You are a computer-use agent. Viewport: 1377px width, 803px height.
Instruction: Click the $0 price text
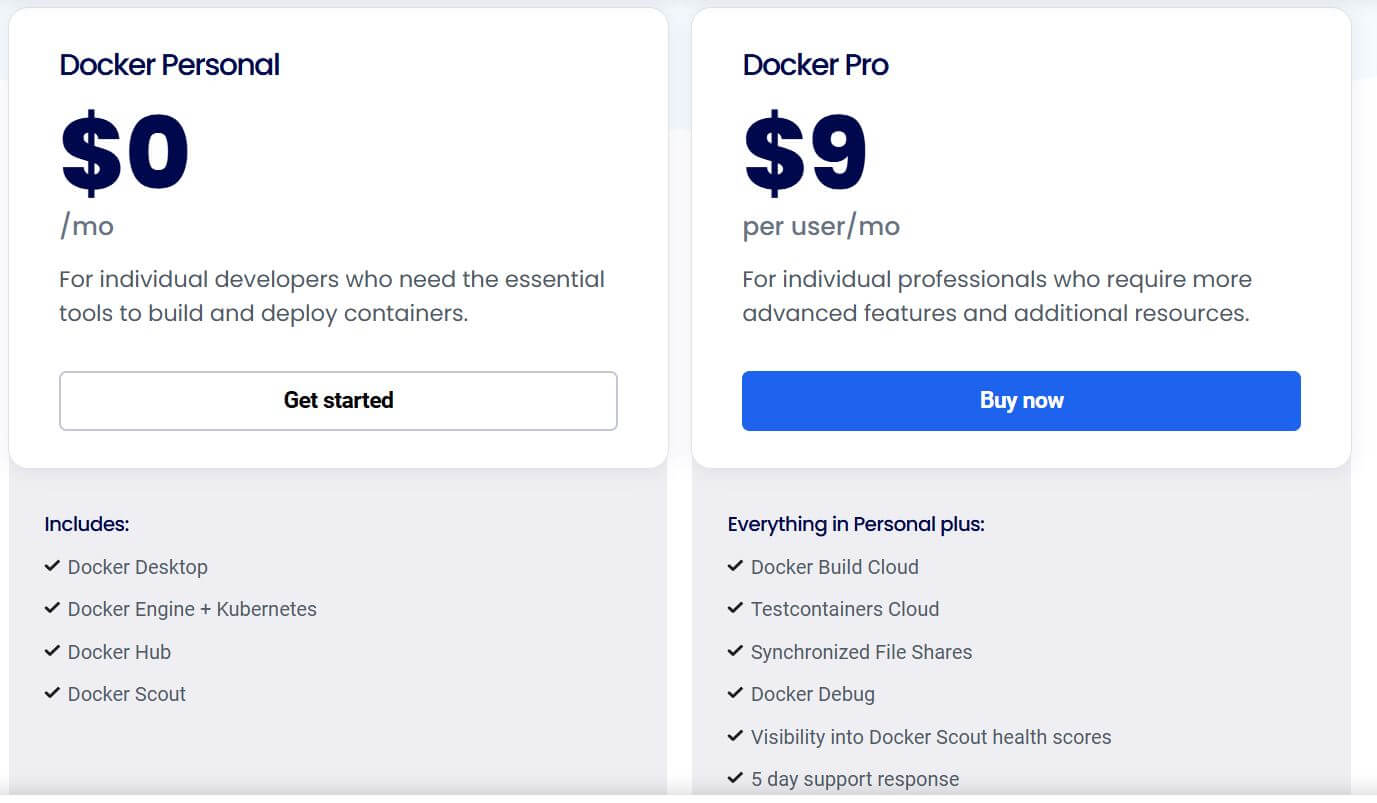(125, 155)
